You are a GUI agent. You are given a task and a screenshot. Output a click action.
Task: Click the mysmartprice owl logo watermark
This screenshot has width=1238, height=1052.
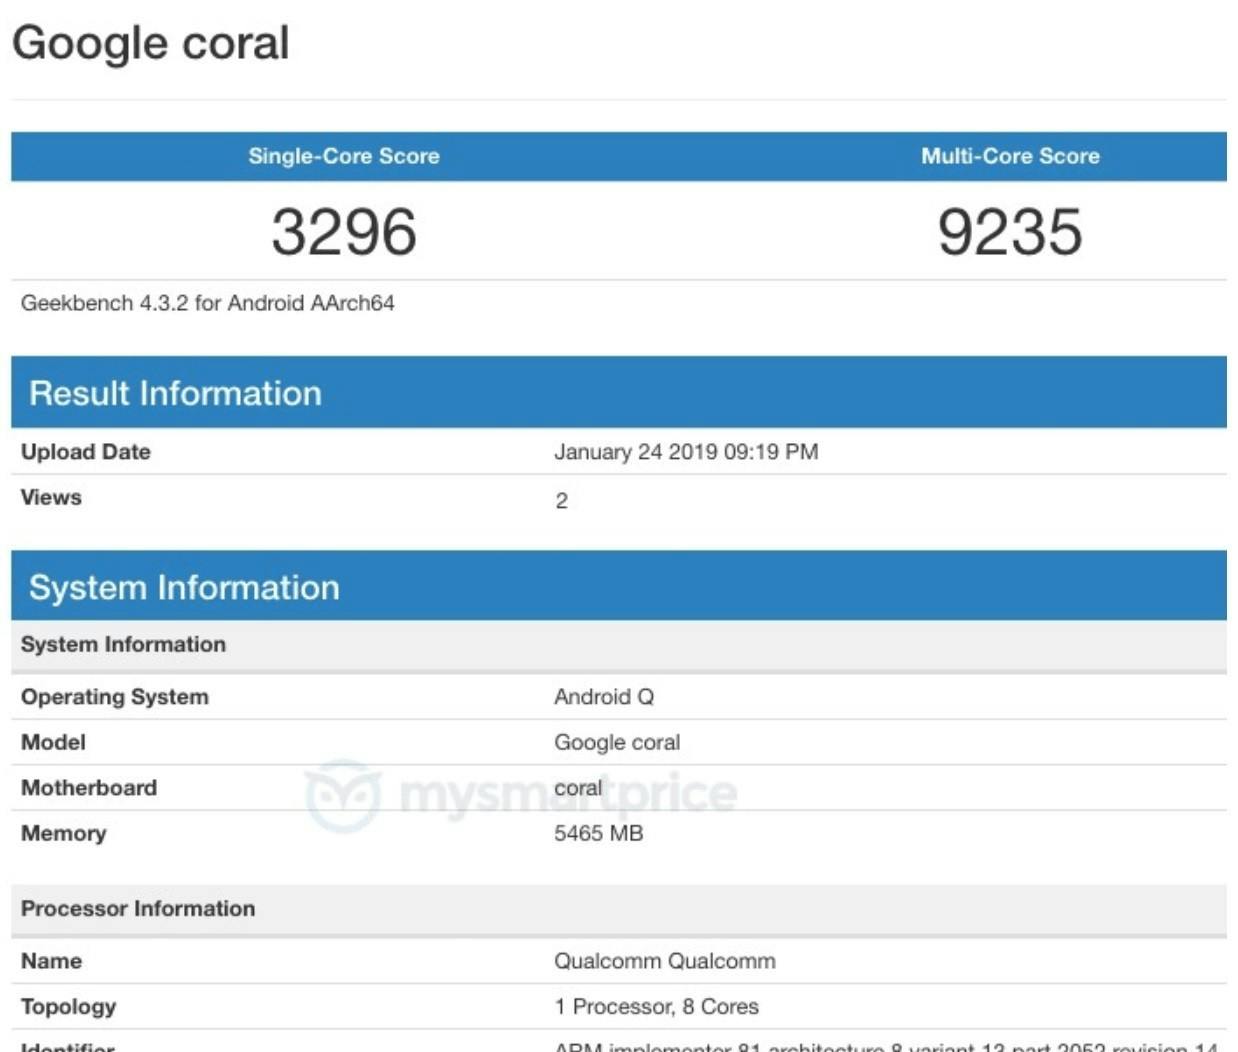click(343, 796)
